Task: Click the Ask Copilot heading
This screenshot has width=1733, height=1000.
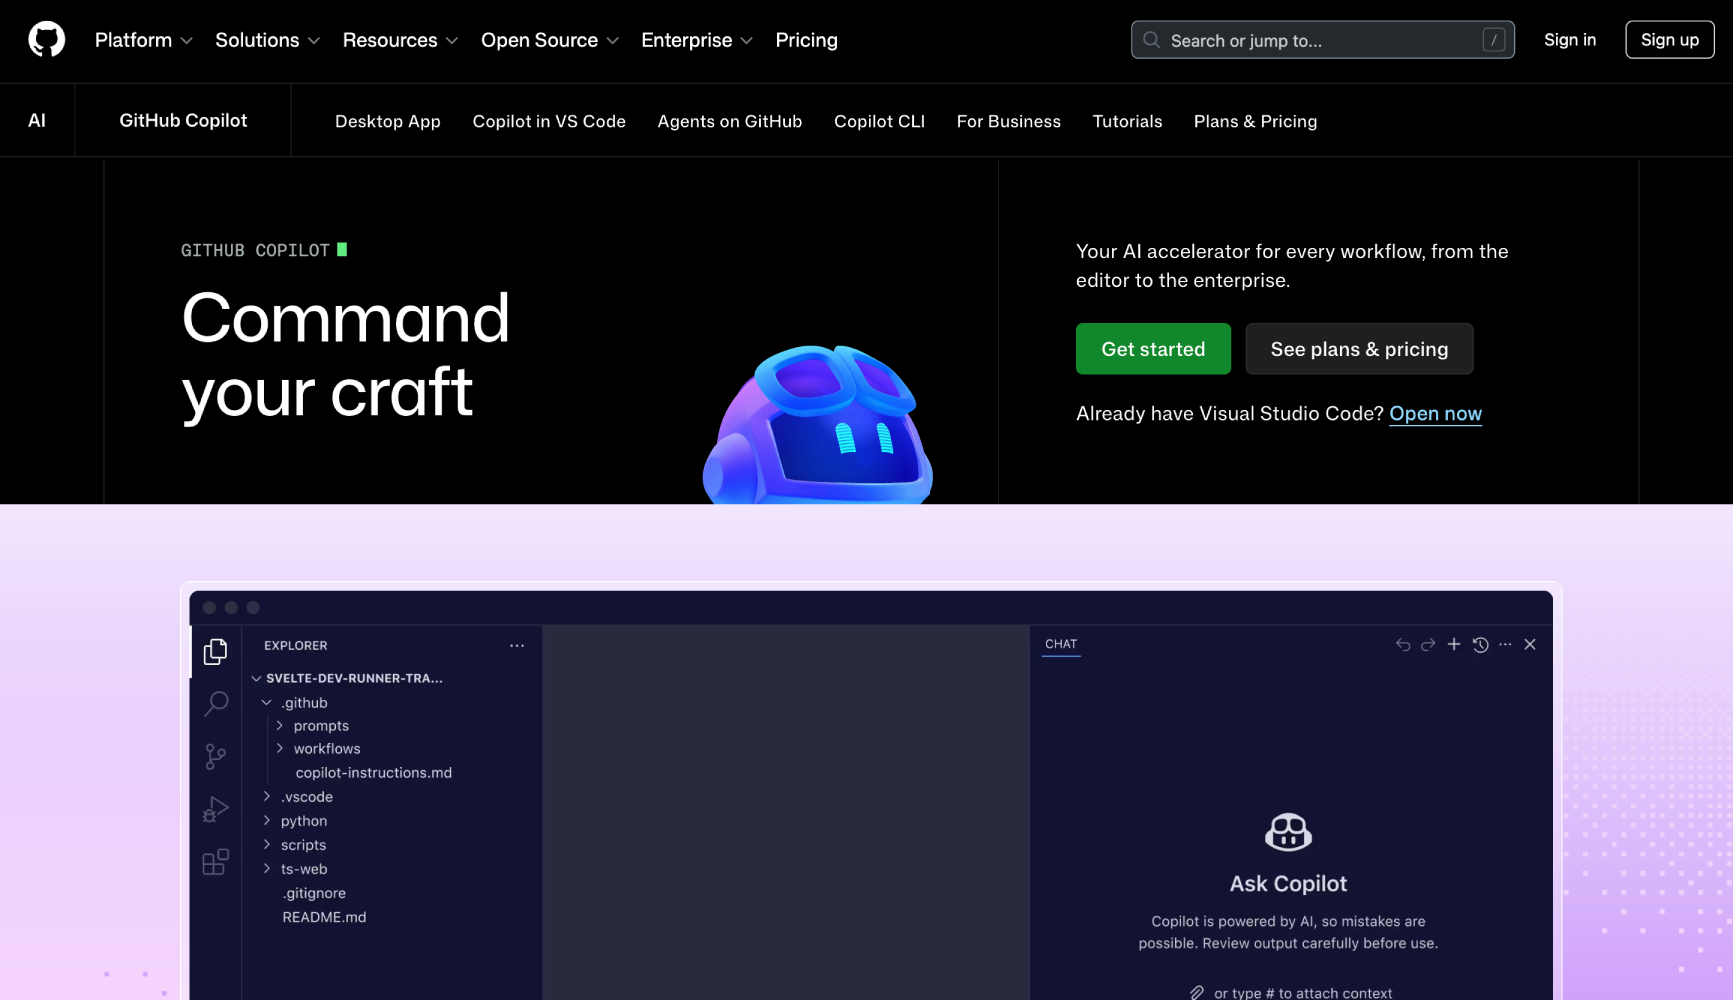Action: click(x=1288, y=884)
